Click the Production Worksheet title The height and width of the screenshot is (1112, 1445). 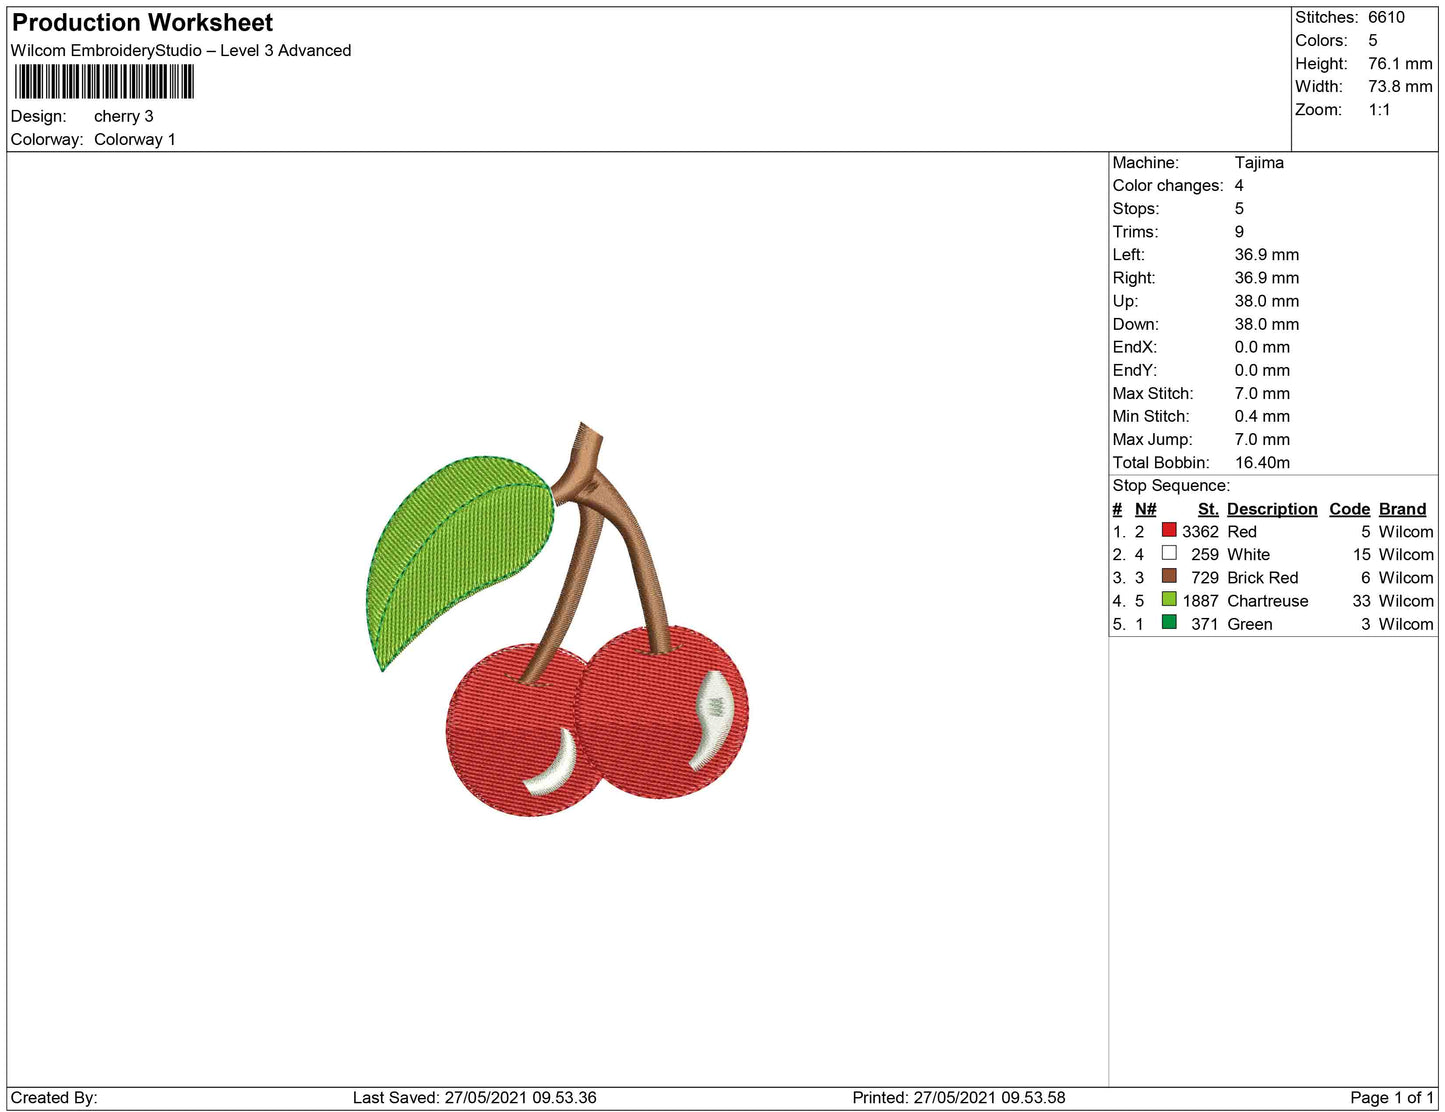(x=142, y=23)
